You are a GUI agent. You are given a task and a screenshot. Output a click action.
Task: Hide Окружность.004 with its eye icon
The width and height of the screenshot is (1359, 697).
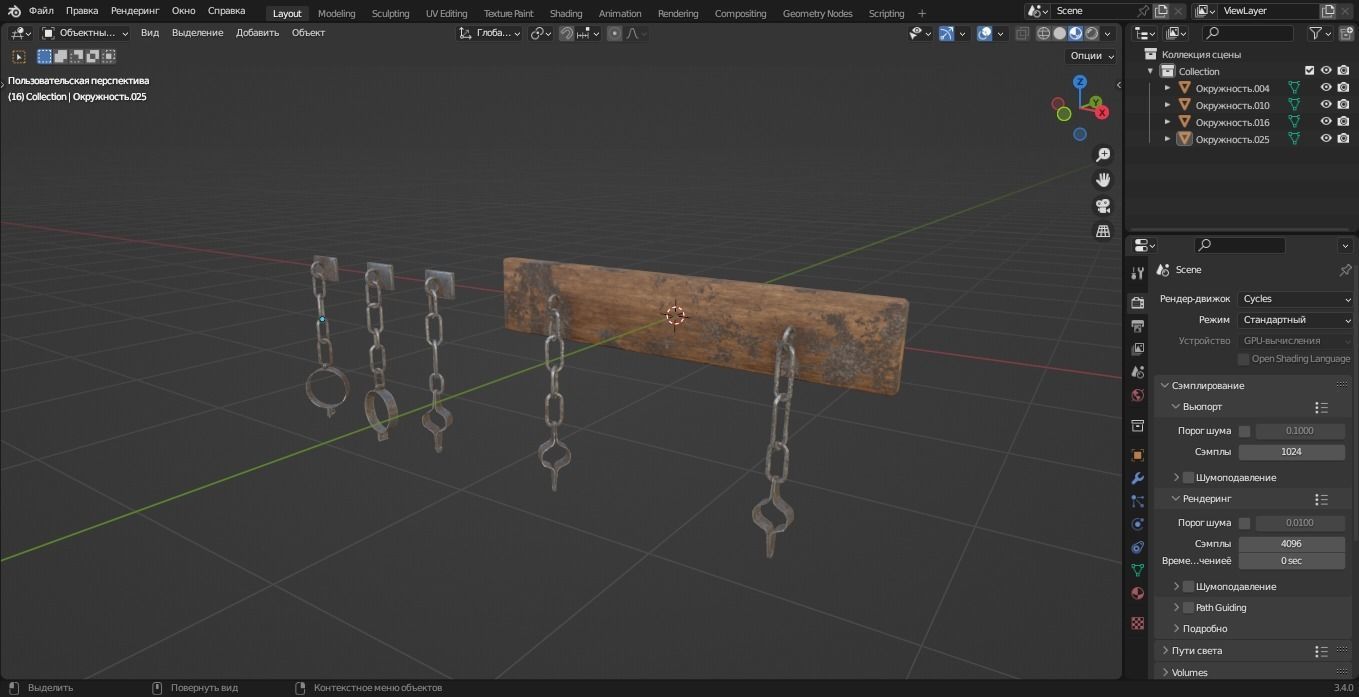[x=1326, y=88]
